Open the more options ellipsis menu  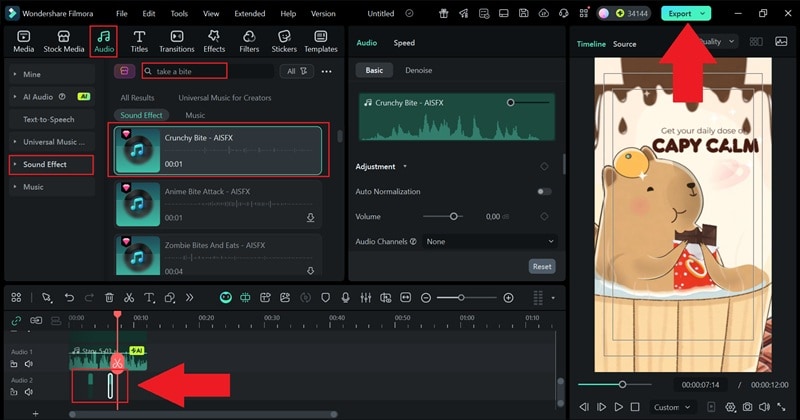click(327, 71)
